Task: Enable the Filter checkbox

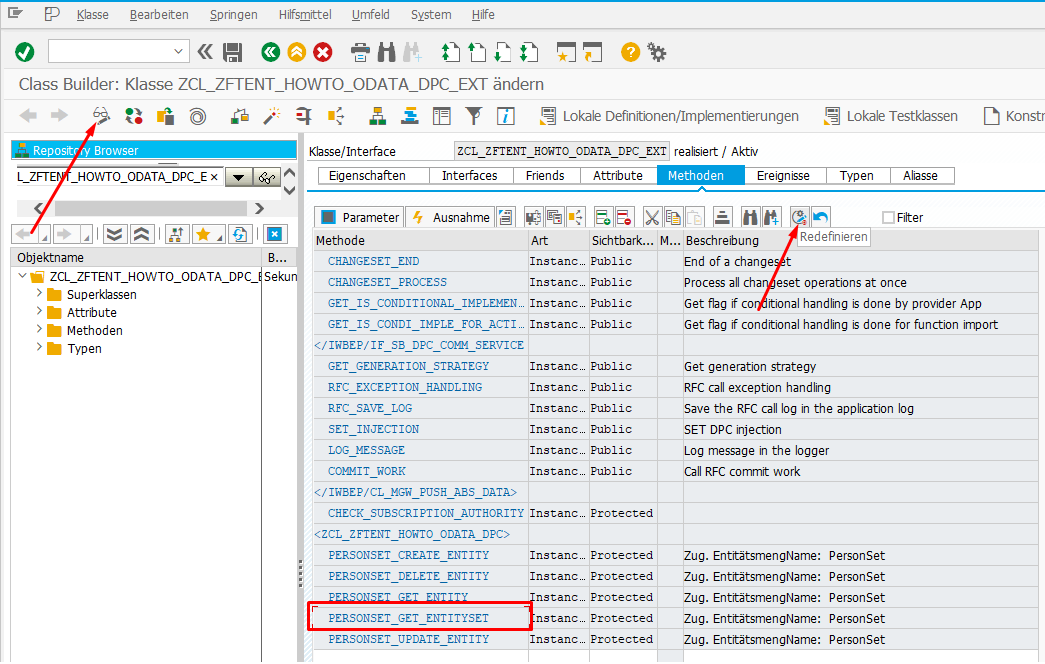Action: [x=888, y=217]
